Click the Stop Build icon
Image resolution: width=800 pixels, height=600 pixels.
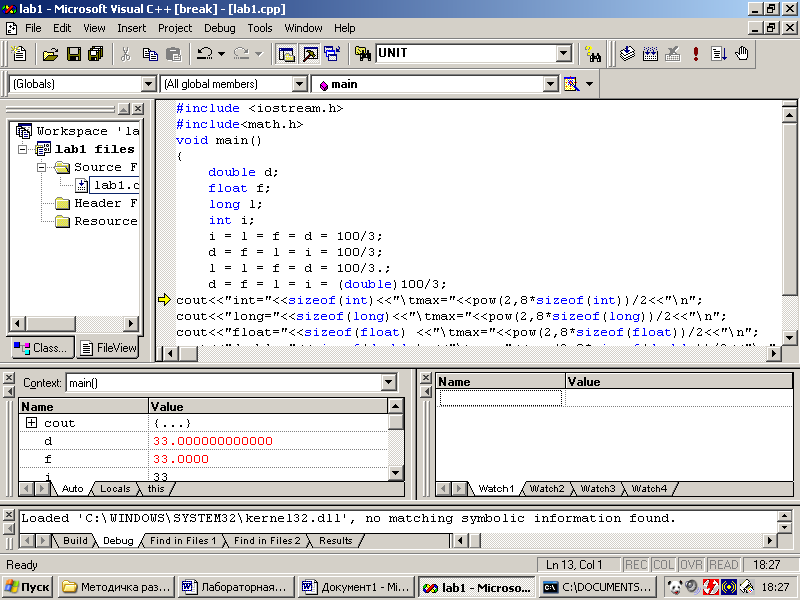[x=673, y=53]
